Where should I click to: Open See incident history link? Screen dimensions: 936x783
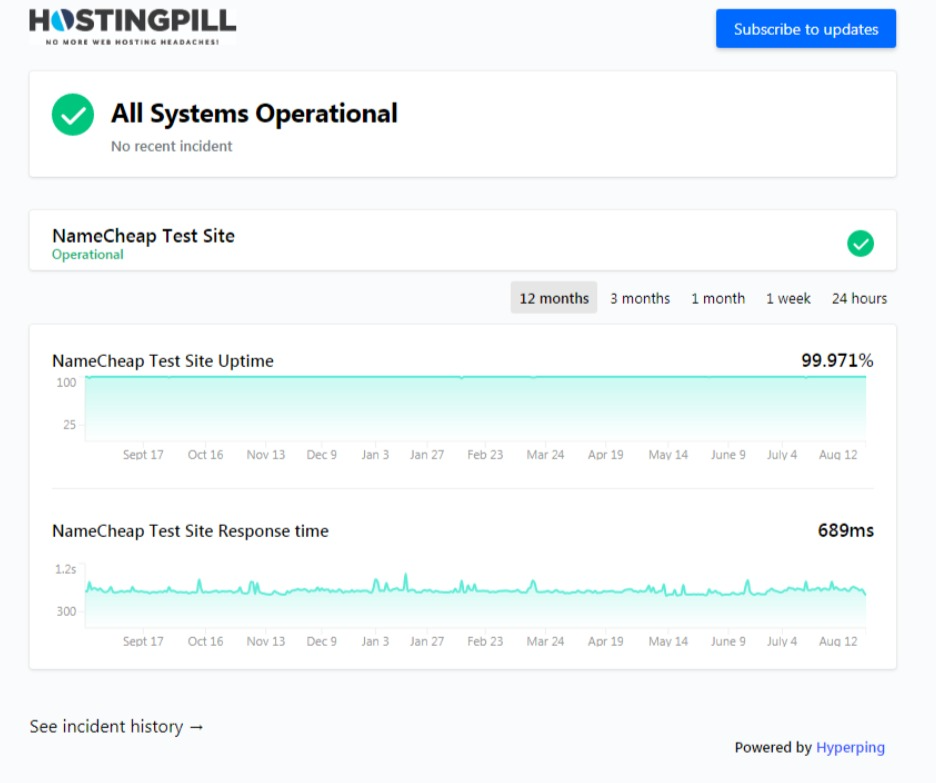coord(117,726)
